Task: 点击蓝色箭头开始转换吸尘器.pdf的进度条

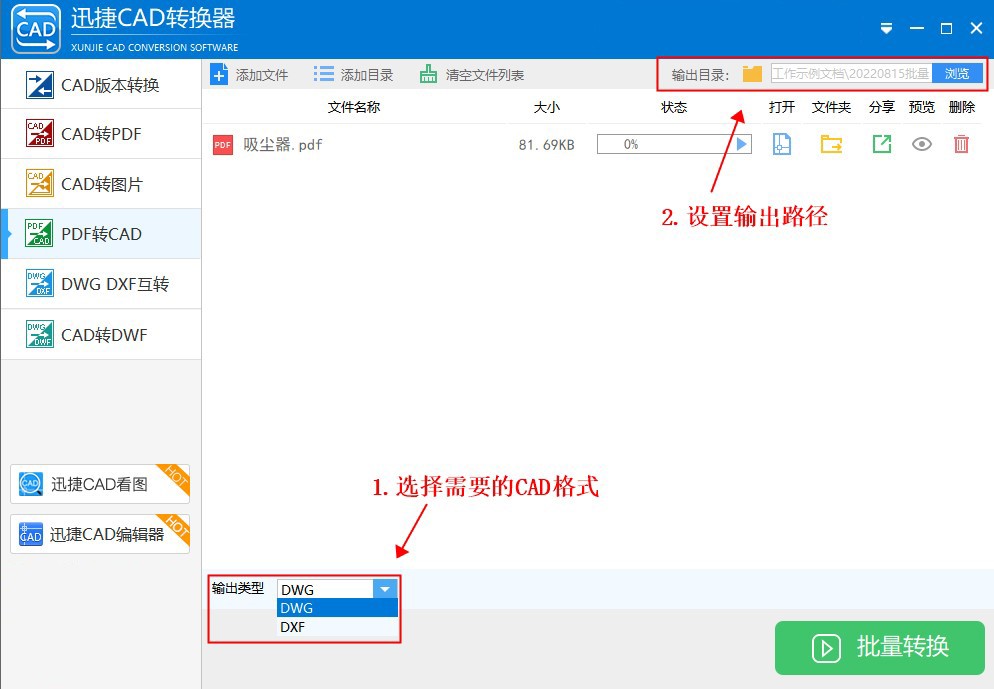Action: [x=739, y=143]
